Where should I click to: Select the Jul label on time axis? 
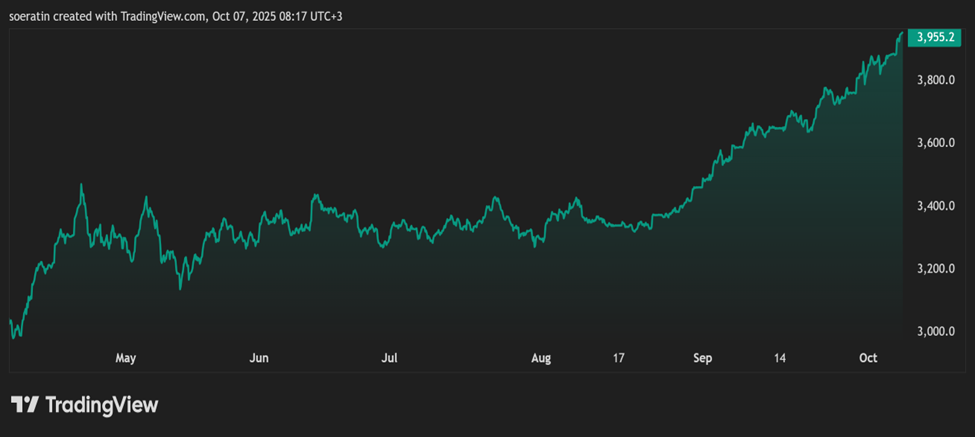[x=390, y=358]
